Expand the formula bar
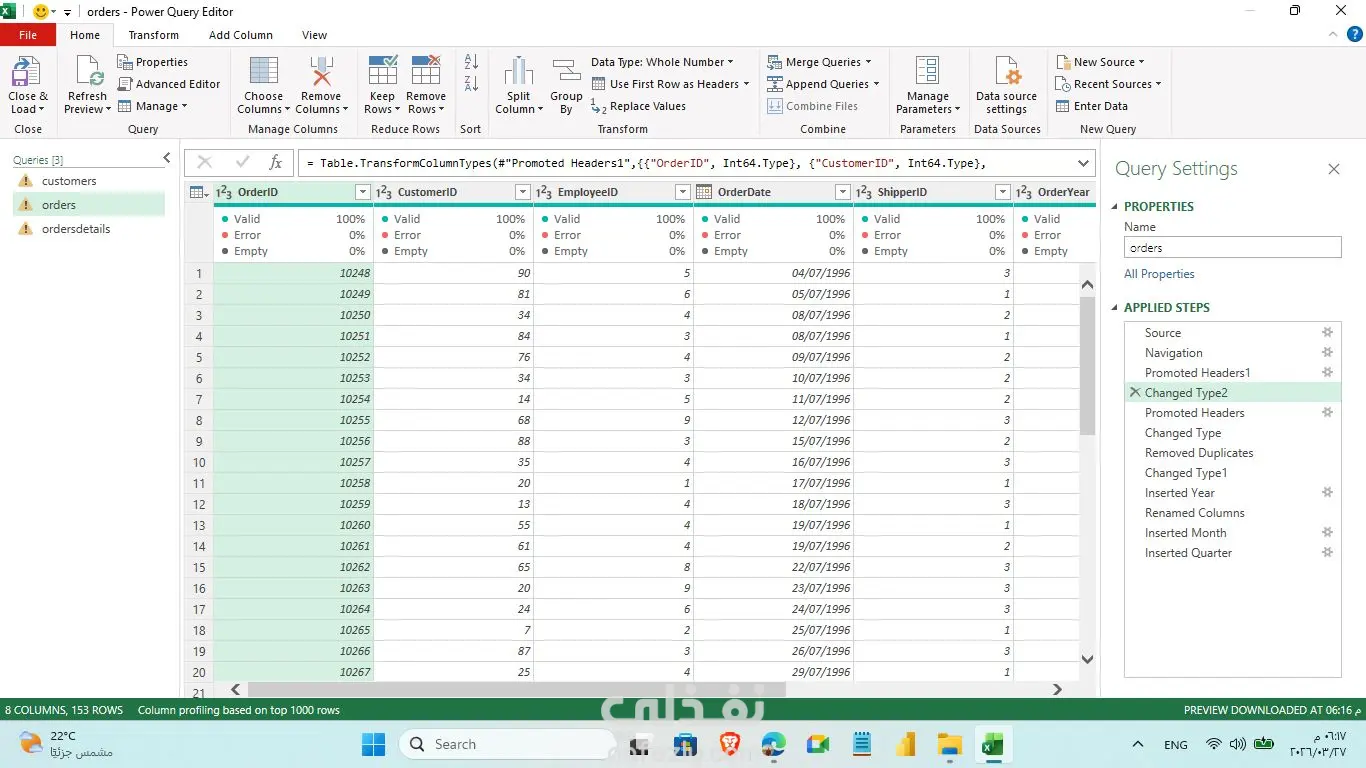Image resolution: width=1366 pixels, height=768 pixels. [1084, 163]
